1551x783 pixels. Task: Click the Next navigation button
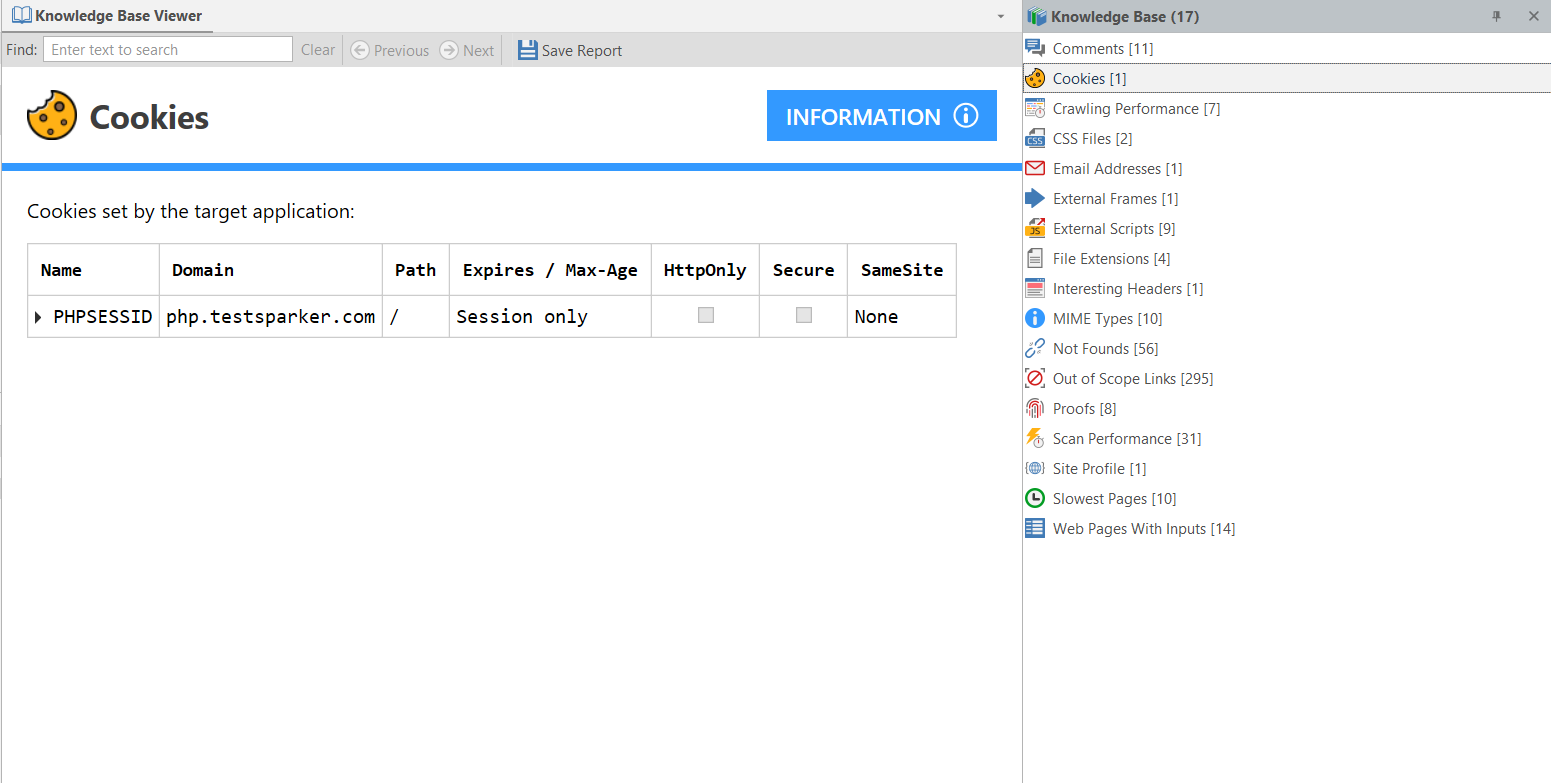pyautogui.click(x=465, y=49)
